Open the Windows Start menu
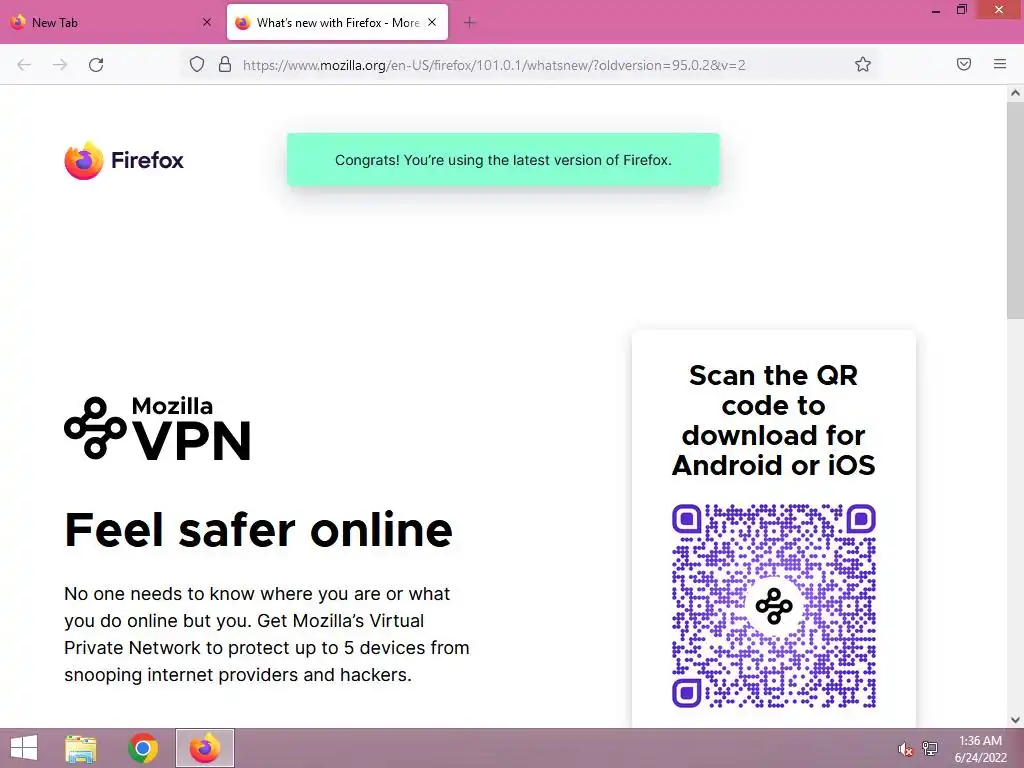Viewport: 1024px width, 768px height. [x=24, y=748]
